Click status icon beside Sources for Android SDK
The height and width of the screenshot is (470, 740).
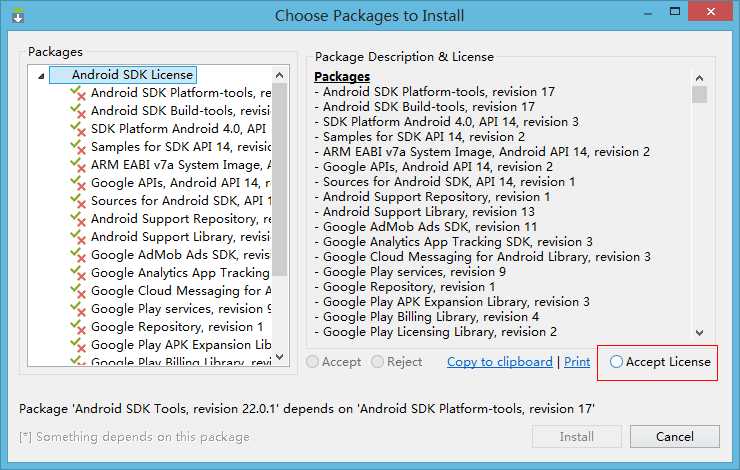pos(78,201)
